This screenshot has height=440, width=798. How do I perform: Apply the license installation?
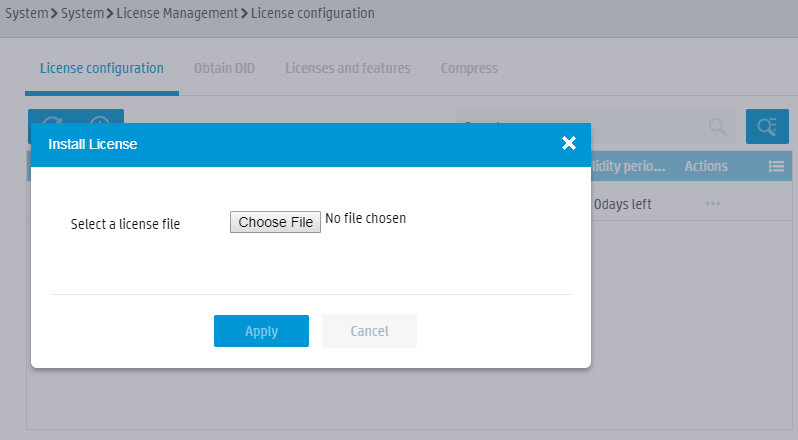click(261, 331)
